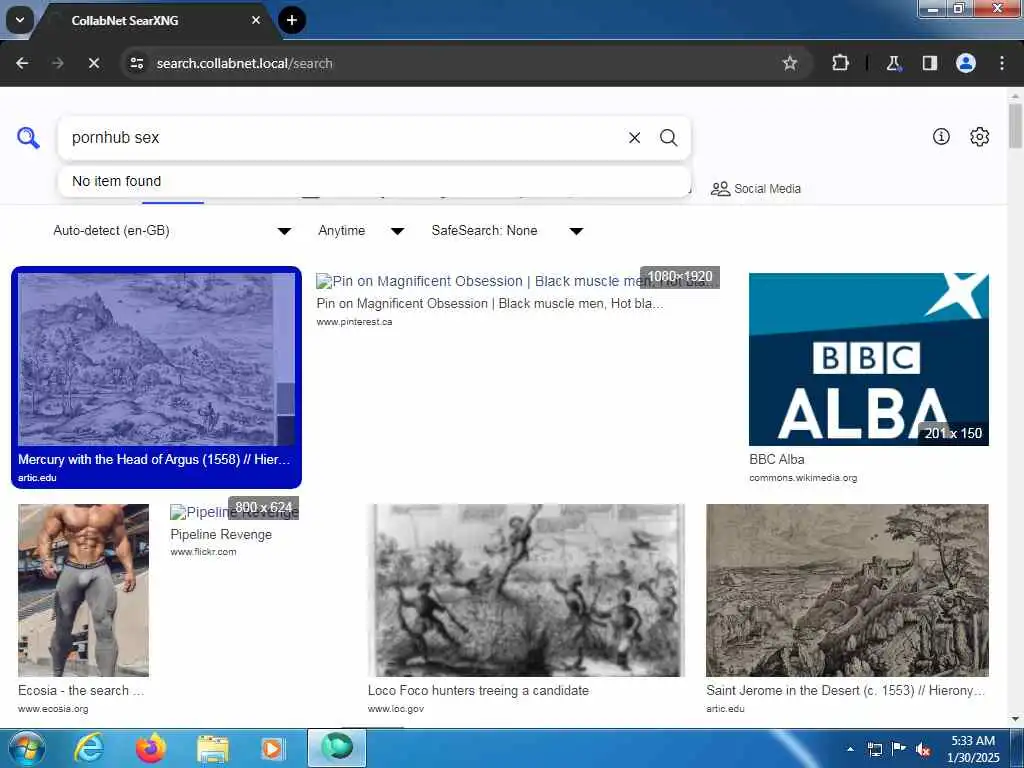Screen dimensions: 1024x768
Task: Open the Ecosia search result thumbnail
Action: [x=84, y=590]
